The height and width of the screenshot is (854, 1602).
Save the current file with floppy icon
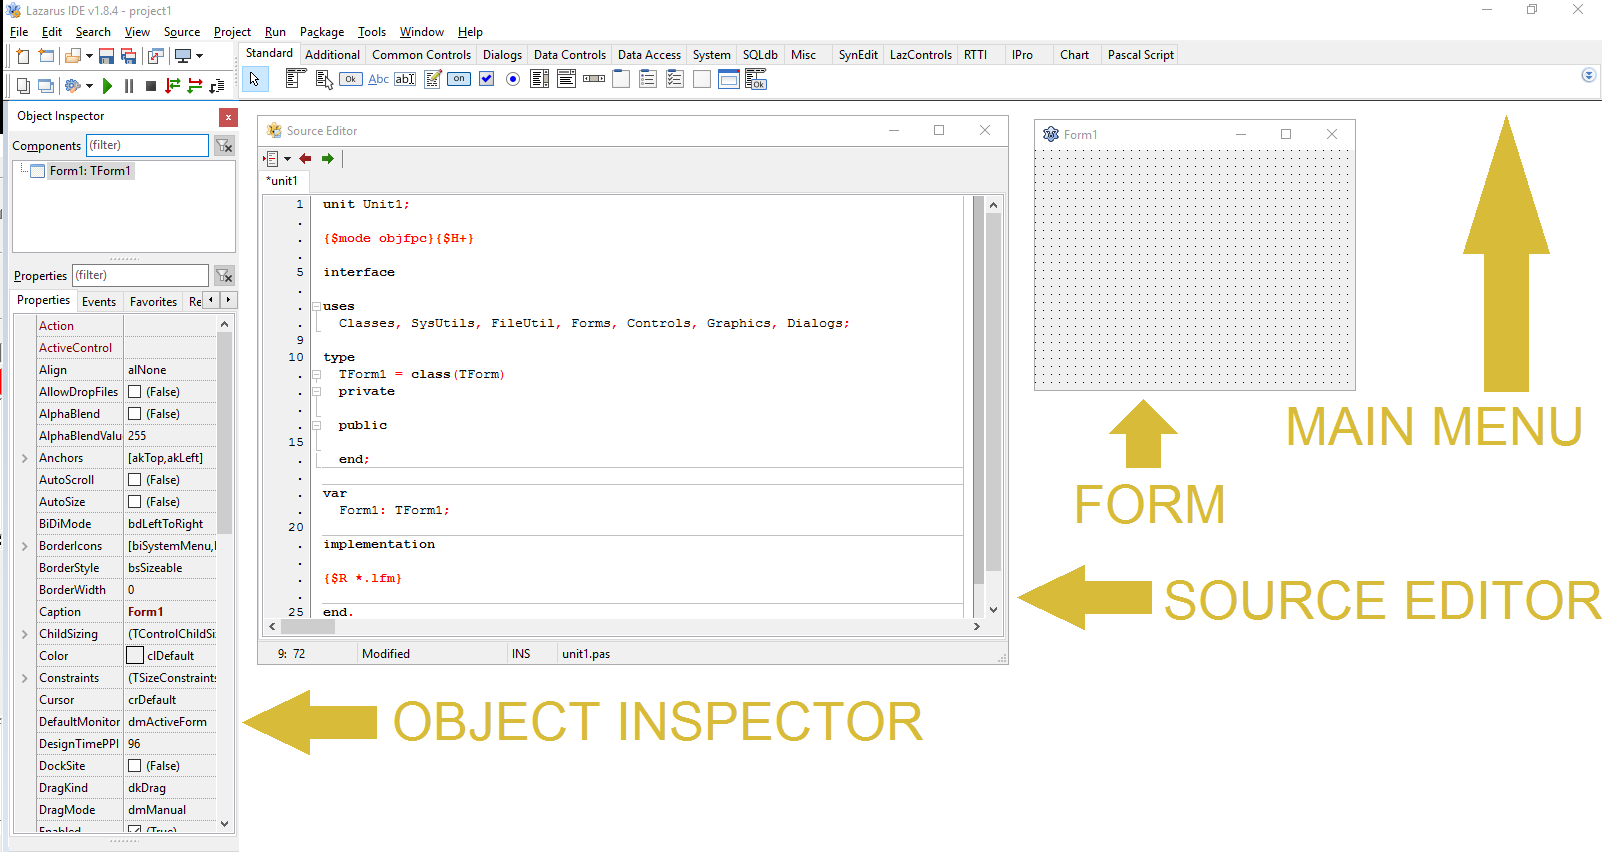click(106, 56)
